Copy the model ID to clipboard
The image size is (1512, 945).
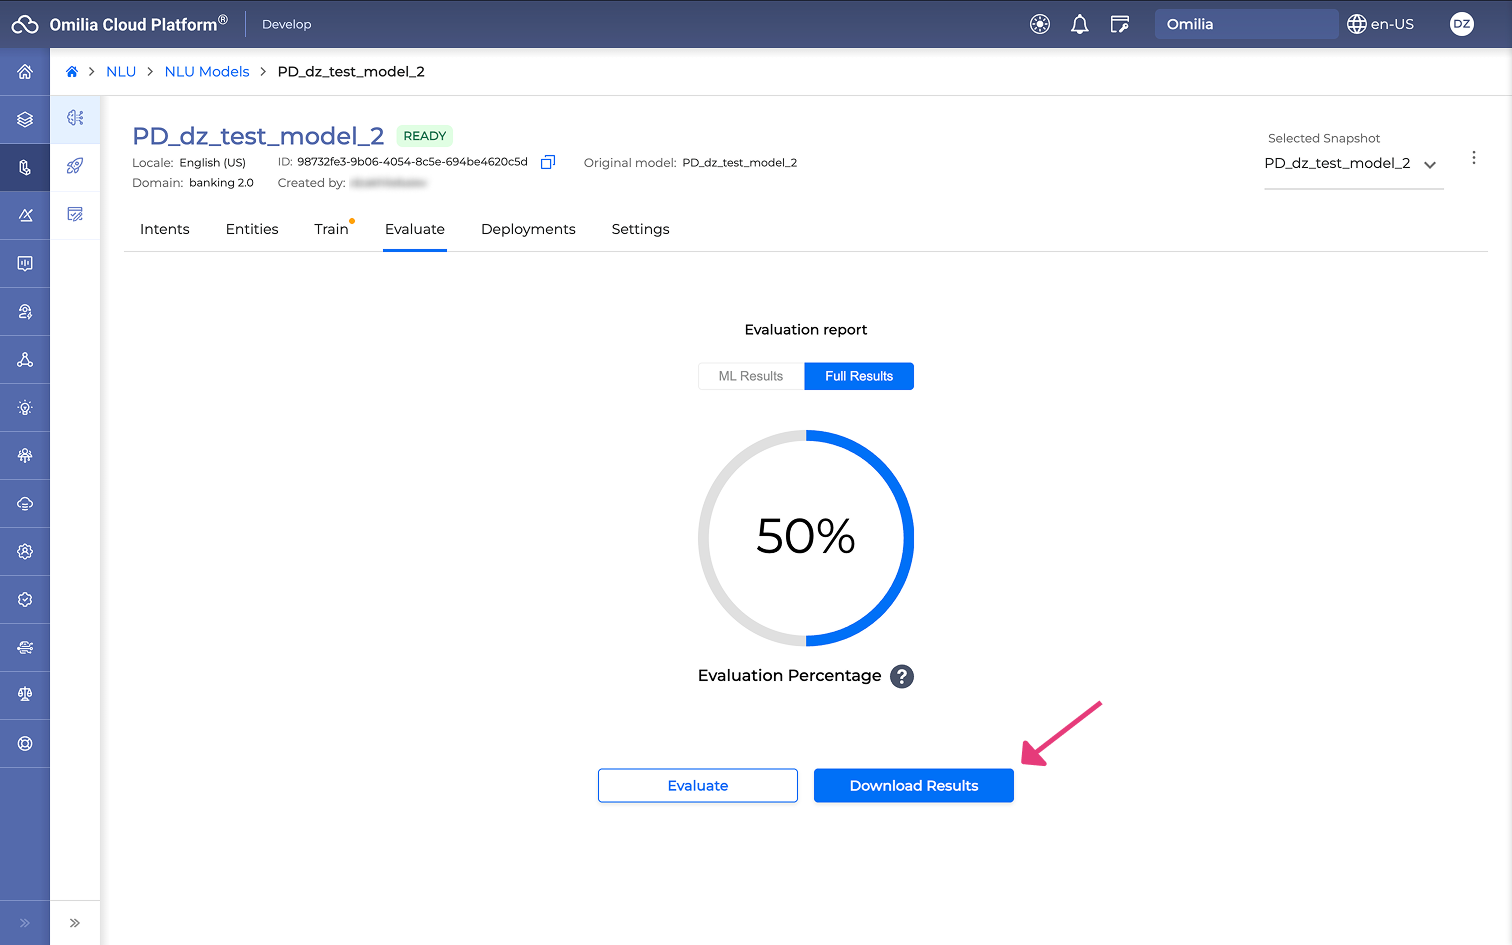click(x=547, y=162)
